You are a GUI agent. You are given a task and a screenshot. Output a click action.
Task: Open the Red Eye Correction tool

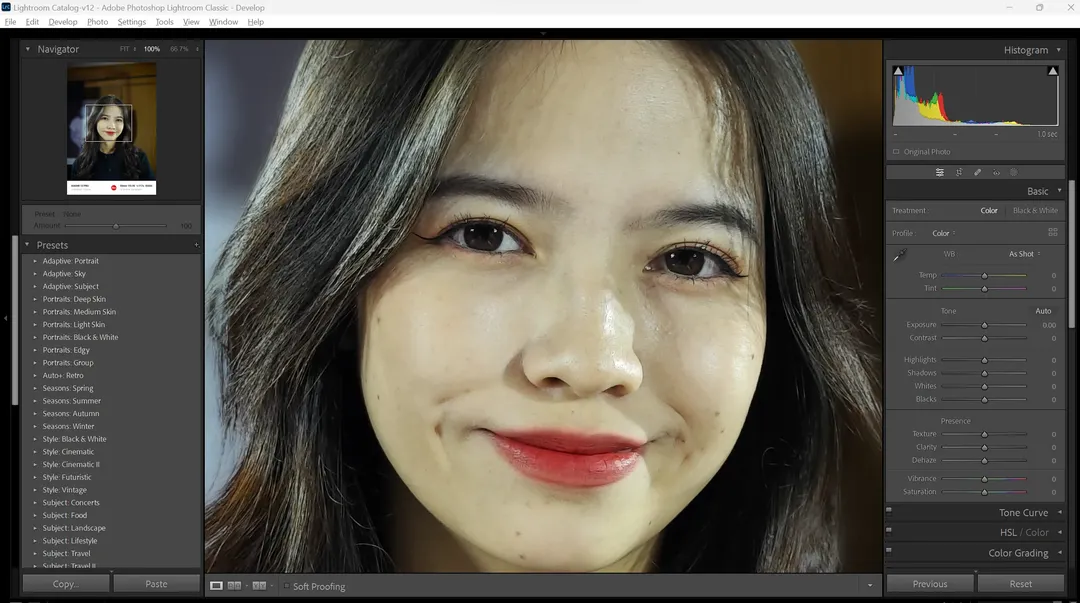point(996,172)
